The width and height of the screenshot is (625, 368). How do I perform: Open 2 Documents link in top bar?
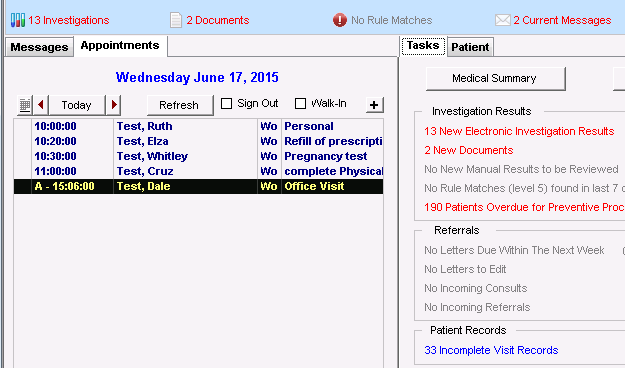pos(218,20)
